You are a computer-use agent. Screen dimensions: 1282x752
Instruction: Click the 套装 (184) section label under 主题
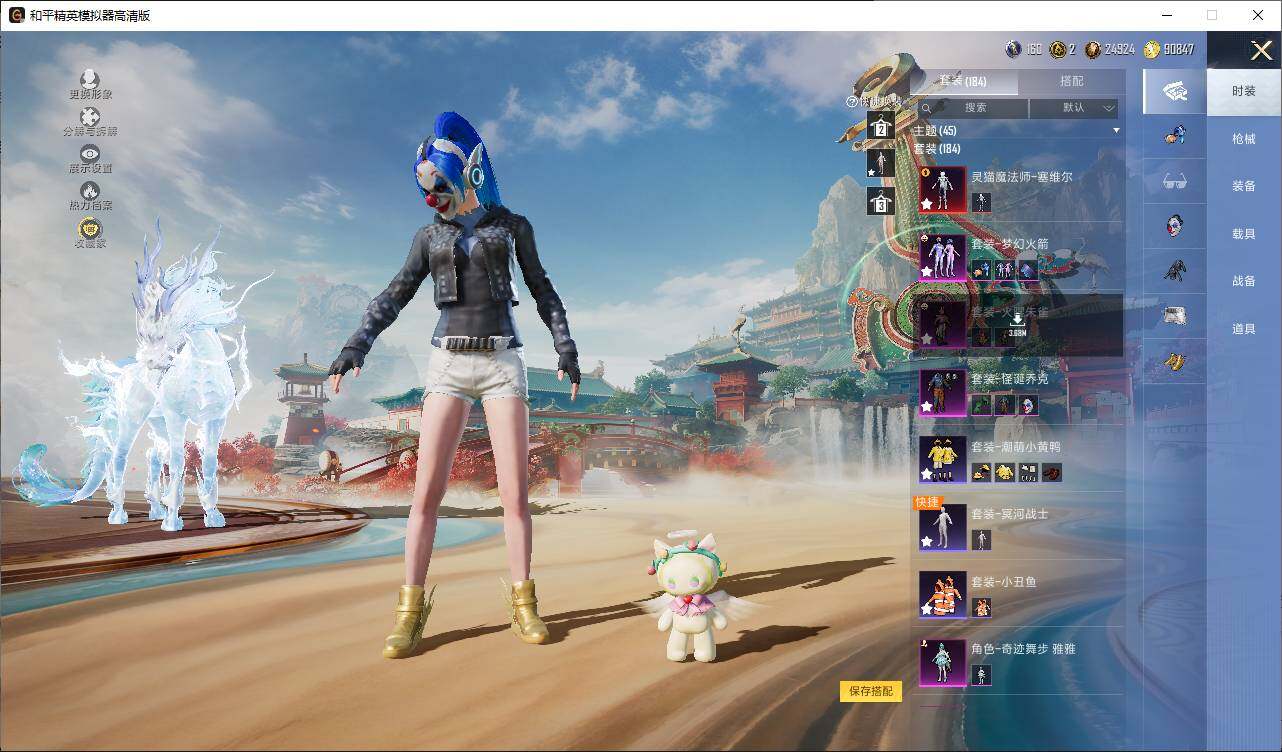pos(937,149)
